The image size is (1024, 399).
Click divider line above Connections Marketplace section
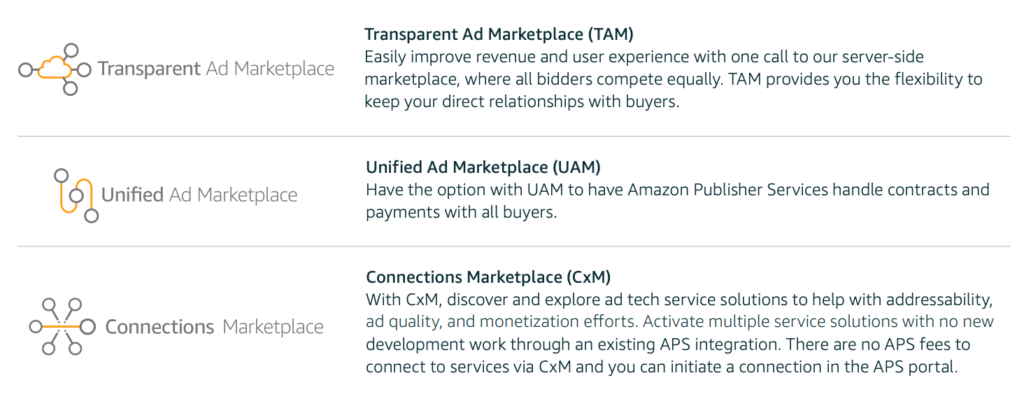[514, 246]
